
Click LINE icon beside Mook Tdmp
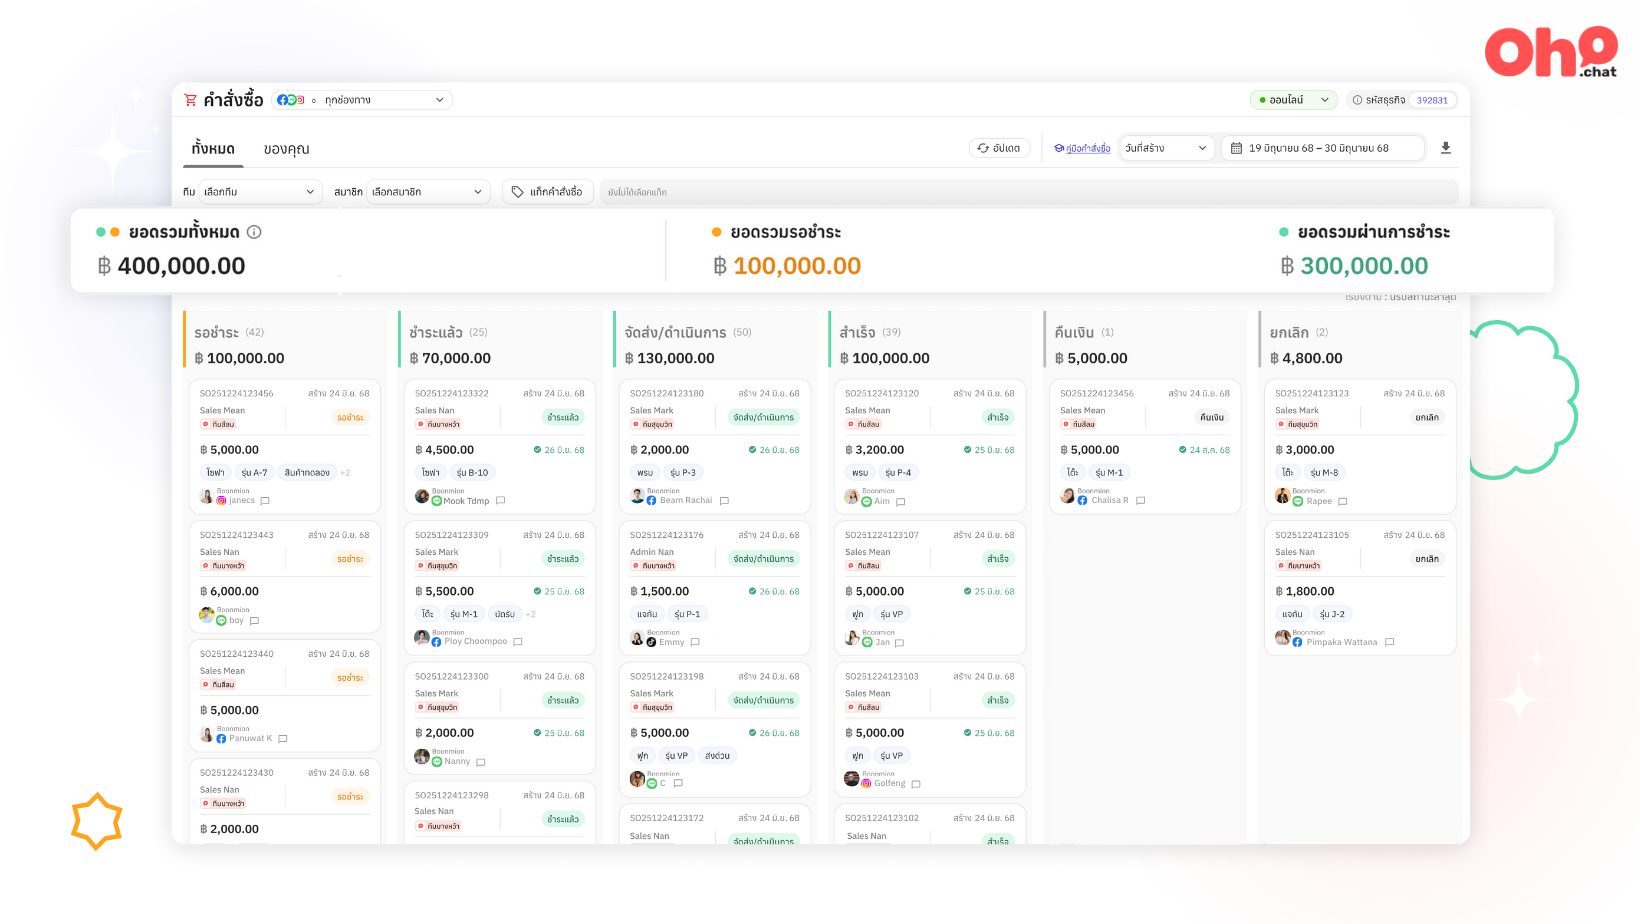click(437, 501)
